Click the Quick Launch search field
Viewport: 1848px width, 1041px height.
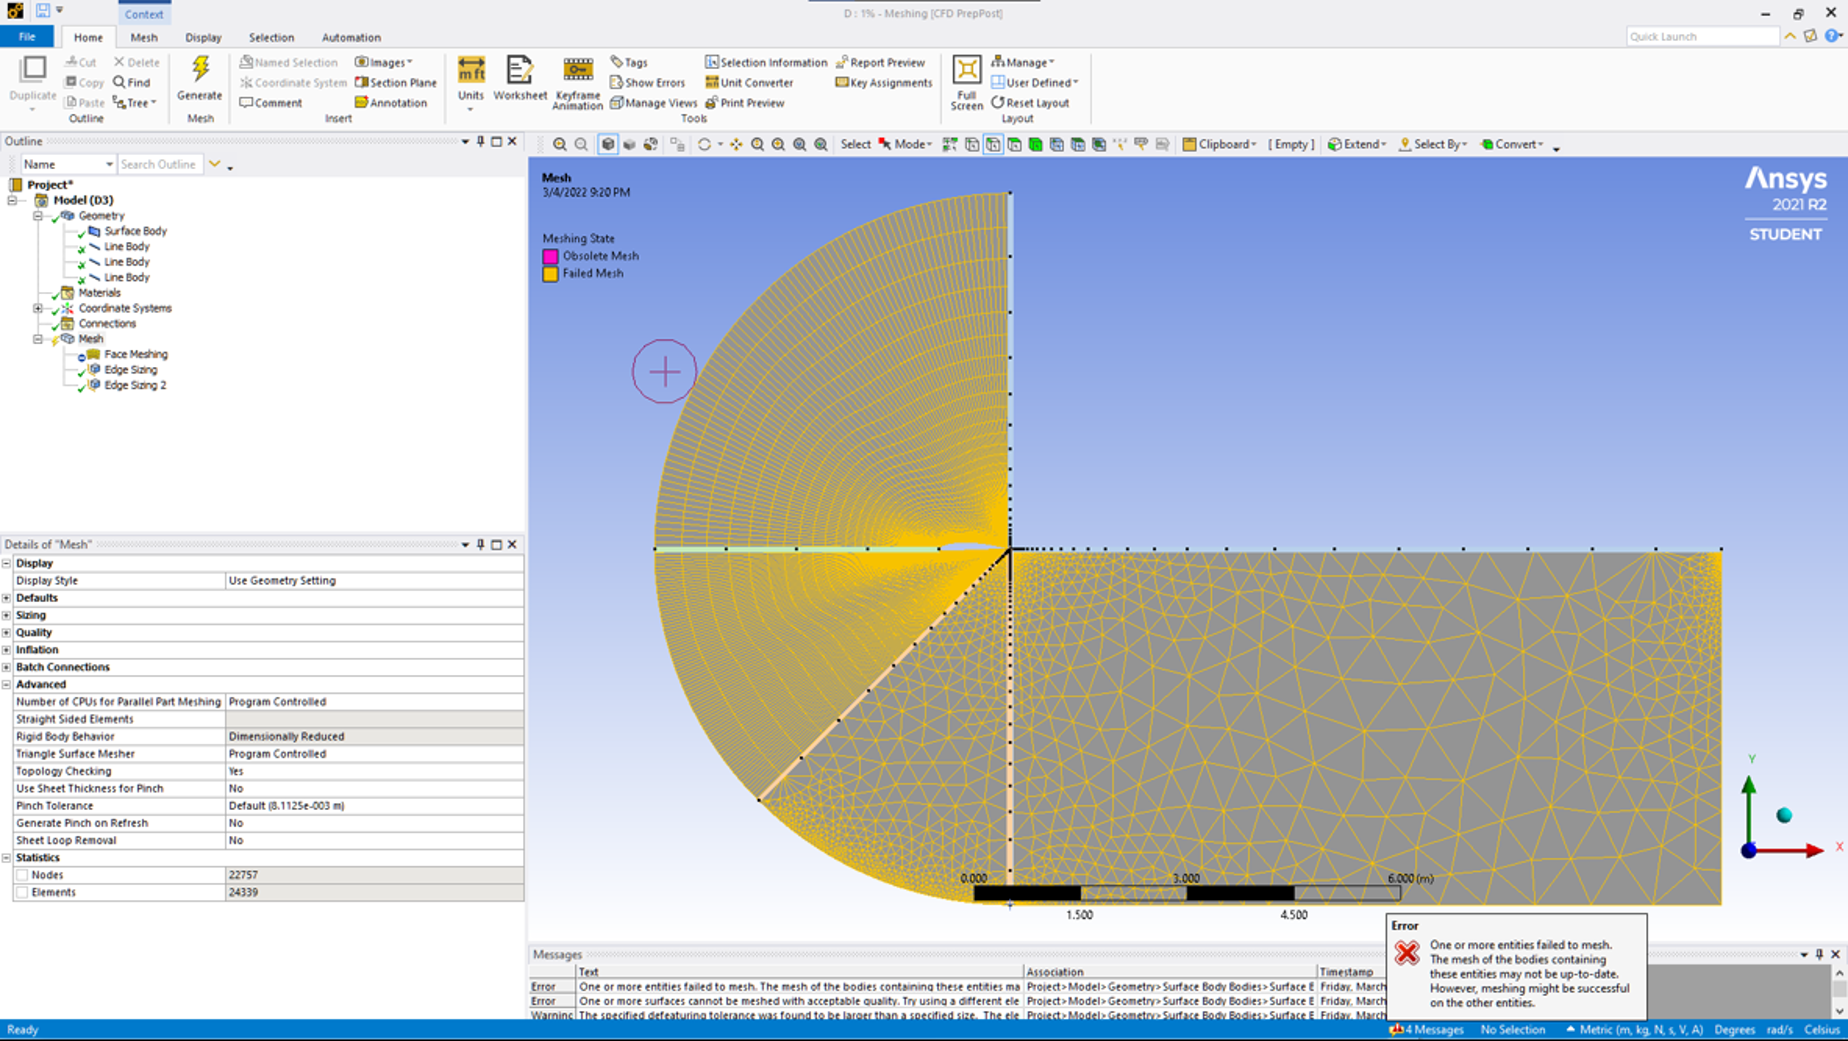(1701, 37)
